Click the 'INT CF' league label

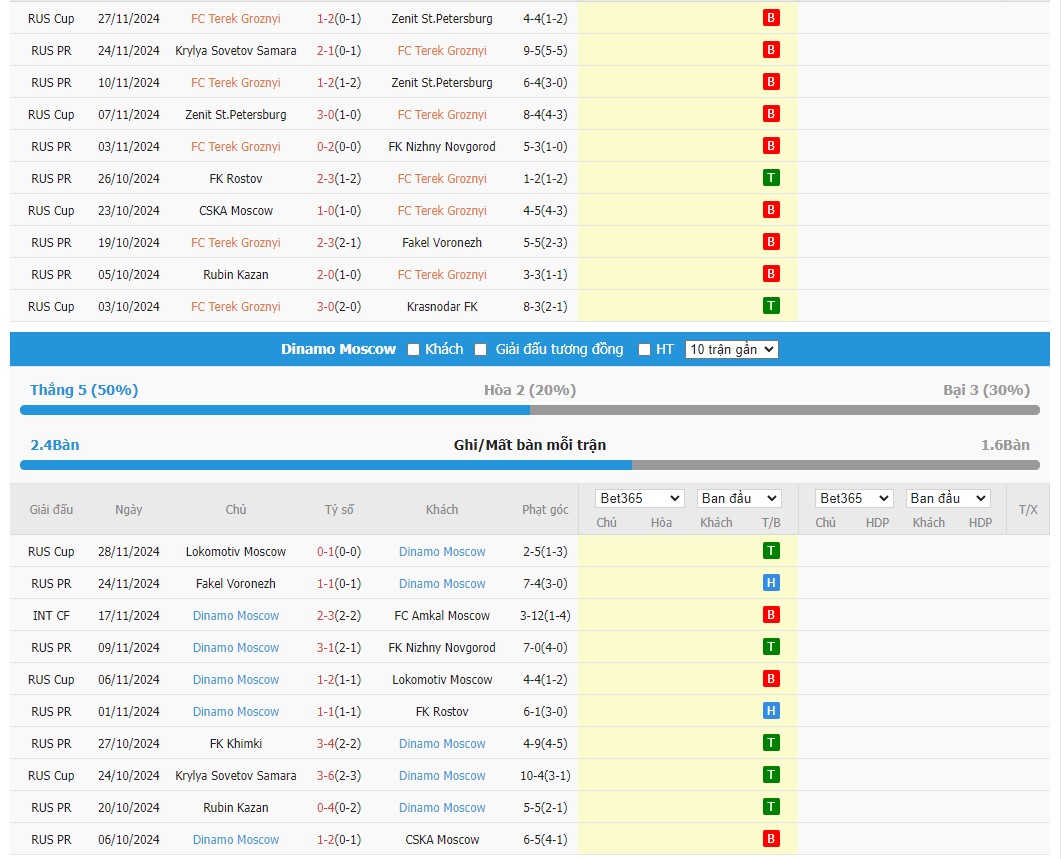click(51, 615)
